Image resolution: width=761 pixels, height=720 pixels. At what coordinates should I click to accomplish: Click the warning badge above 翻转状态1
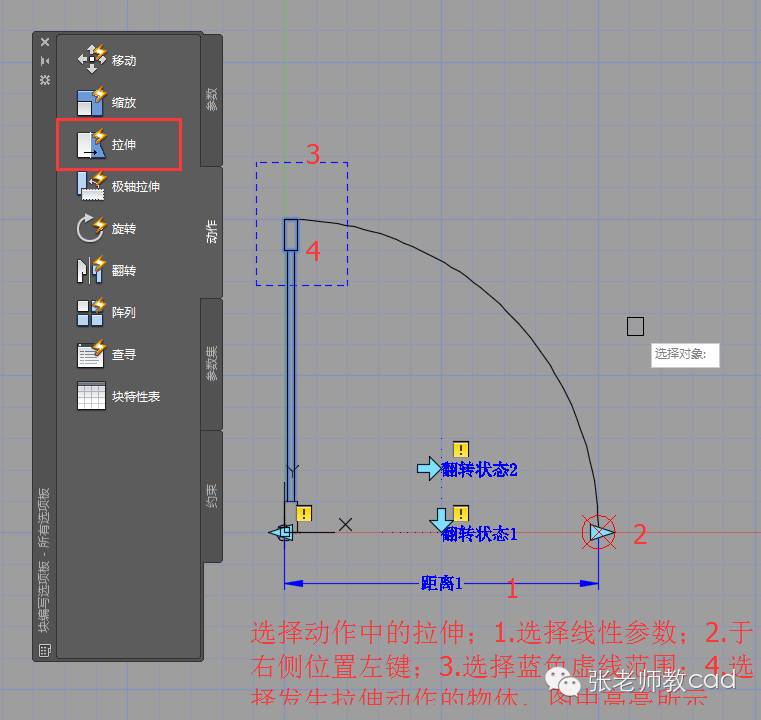[x=461, y=513]
